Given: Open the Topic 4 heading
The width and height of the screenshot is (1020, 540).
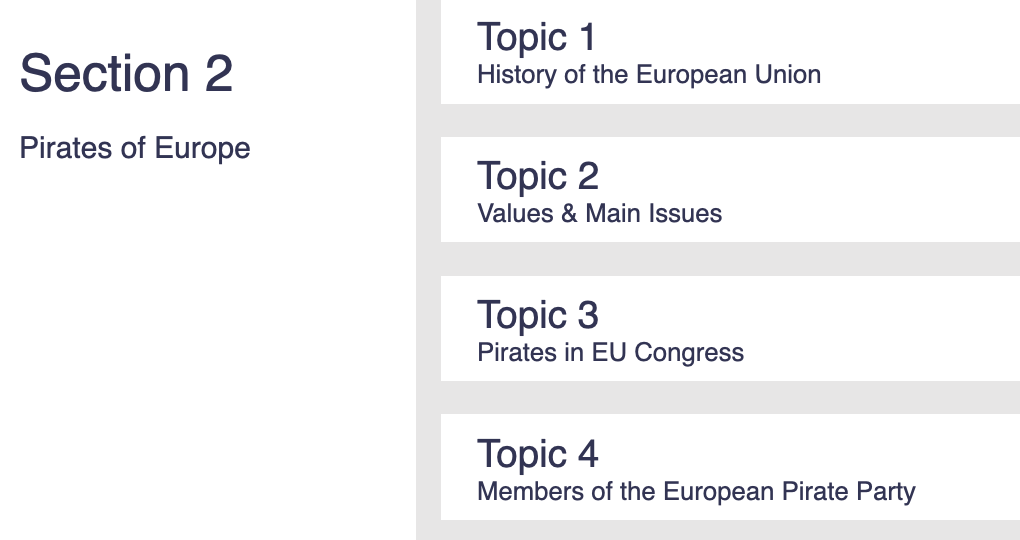Looking at the screenshot, I should pyautogui.click(x=538, y=454).
